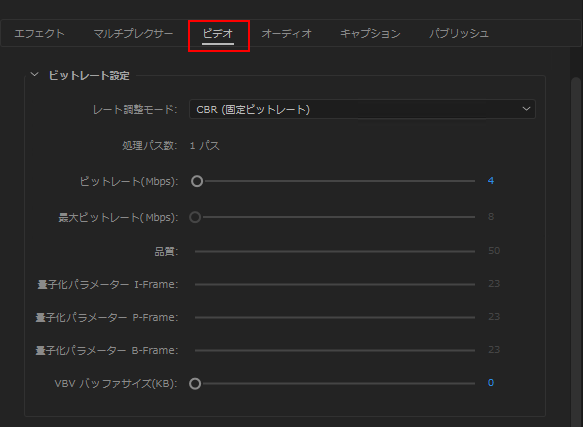
Task: Open the キャプション tab
Action: pos(370,33)
